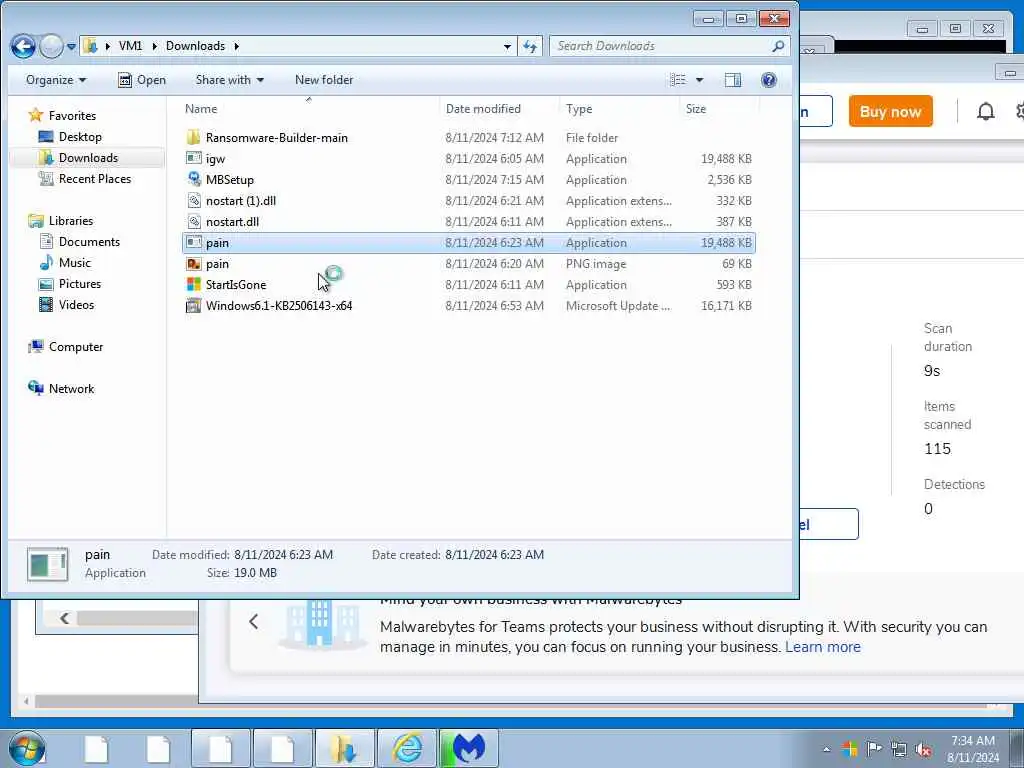Open the Pictures library

[80, 283]
